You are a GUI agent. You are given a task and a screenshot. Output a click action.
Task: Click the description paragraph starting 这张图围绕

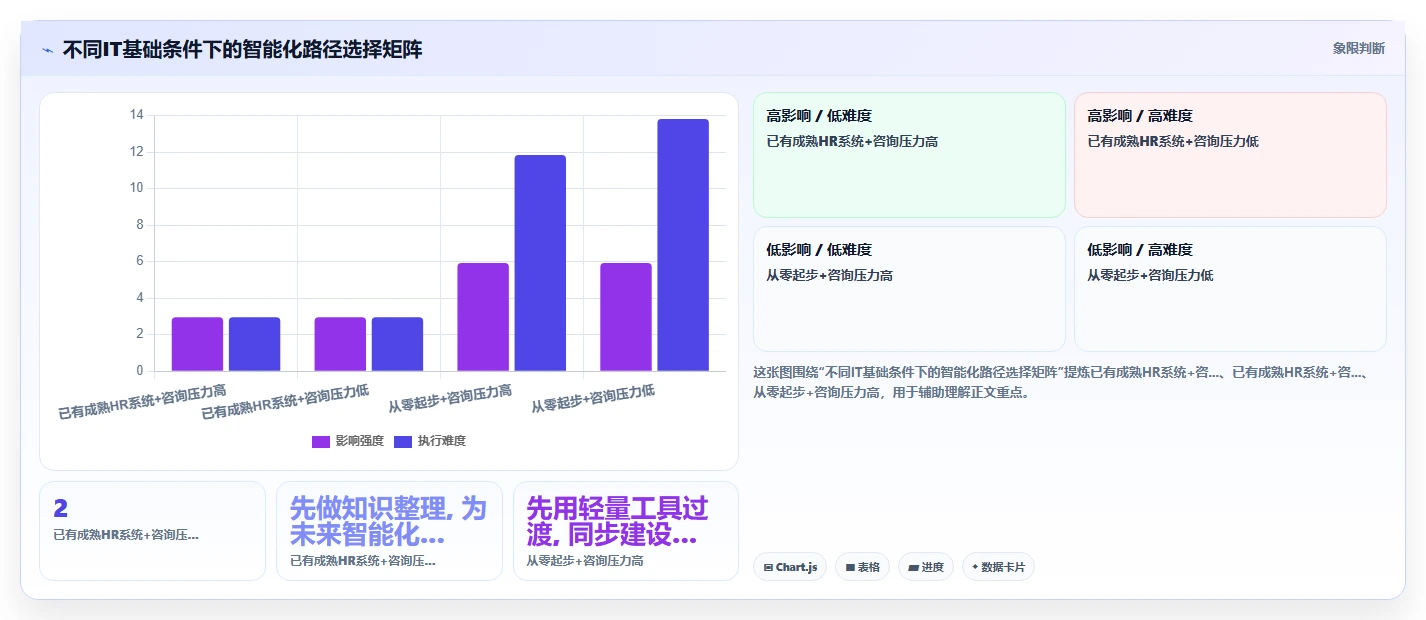click(1062, 382)
